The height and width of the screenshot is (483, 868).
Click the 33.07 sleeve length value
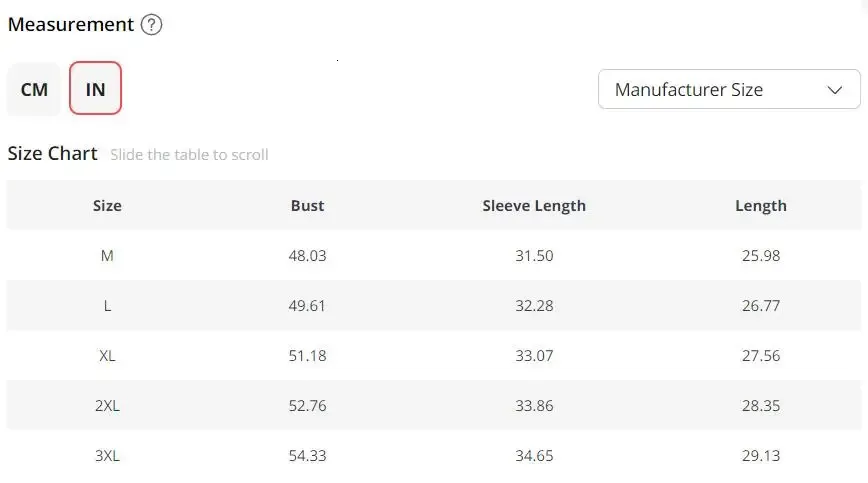click(x=534, y=356)
